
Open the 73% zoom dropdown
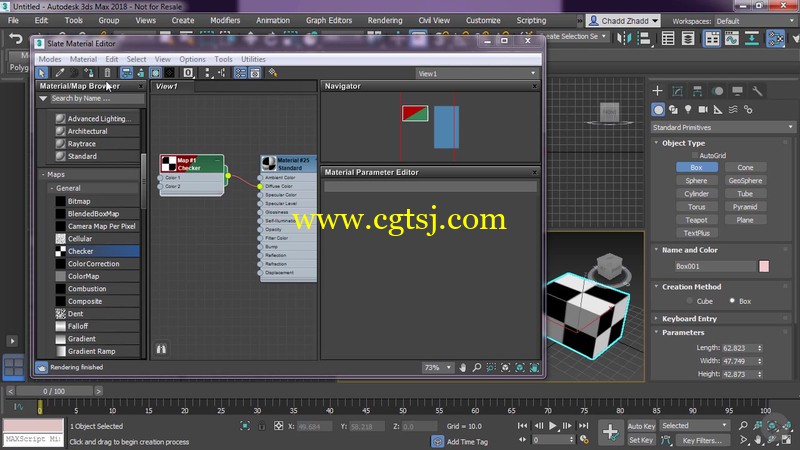[438, 367]
